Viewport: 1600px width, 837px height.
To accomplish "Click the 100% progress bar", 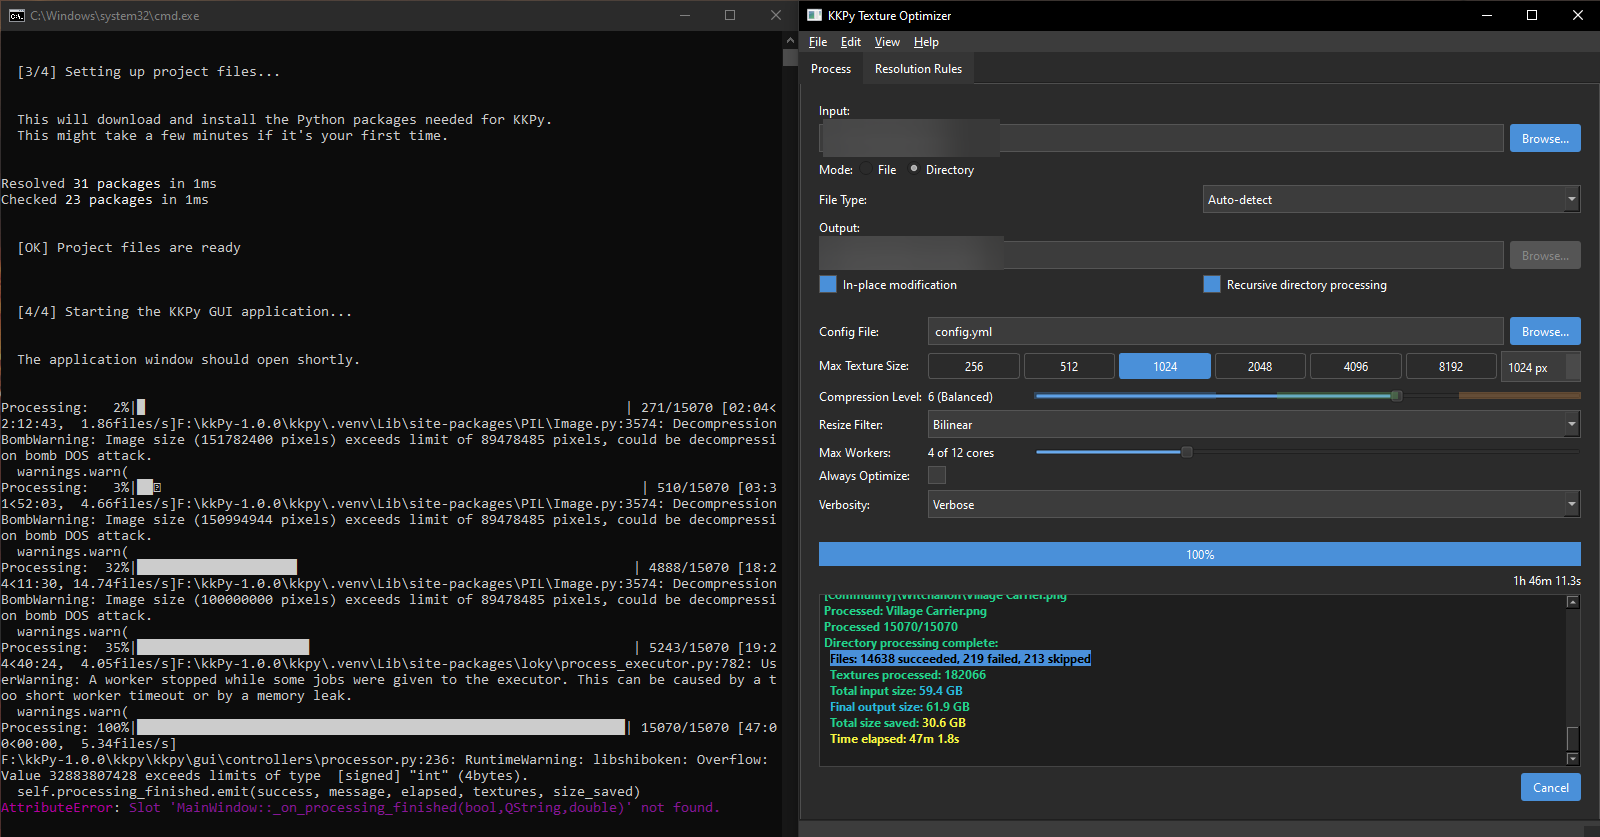I will pos(1200,554).
